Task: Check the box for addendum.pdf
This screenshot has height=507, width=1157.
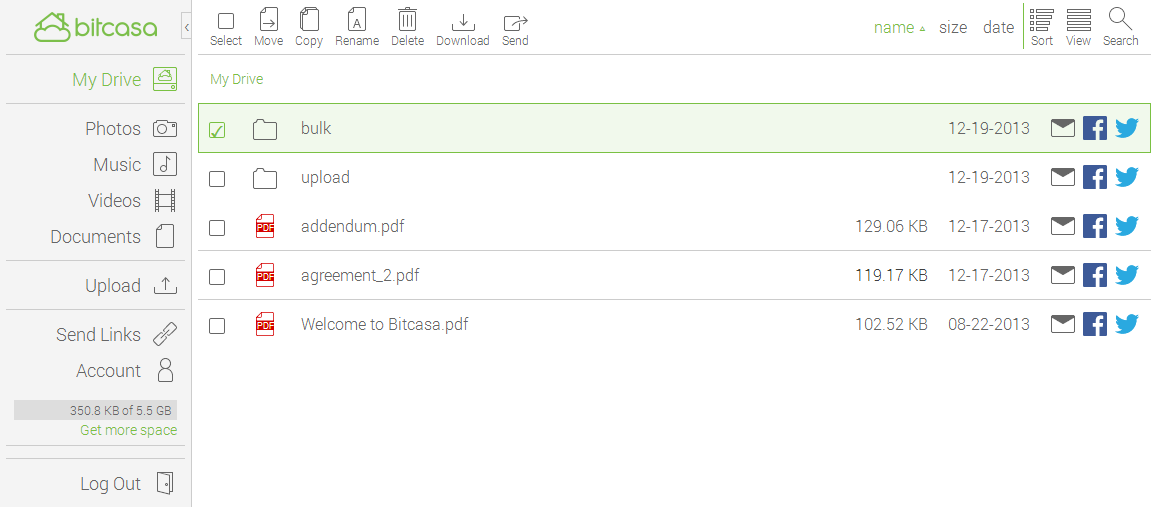Action: pyautogui.click(x=217, y=228)
